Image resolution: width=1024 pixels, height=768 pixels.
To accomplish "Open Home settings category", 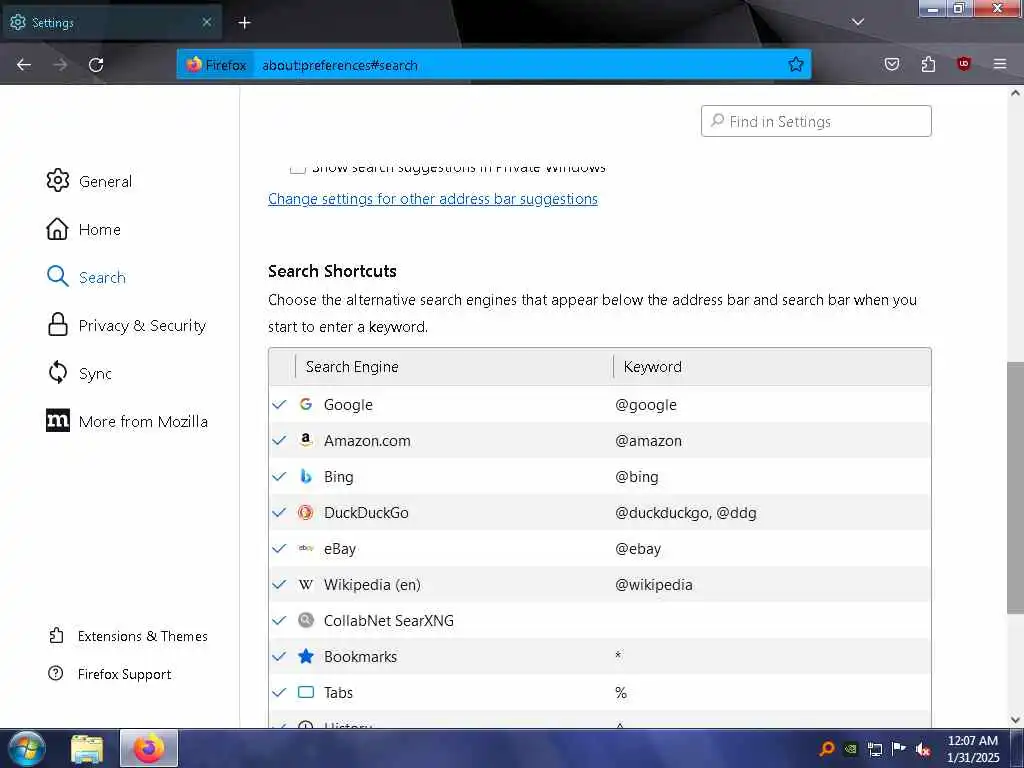I will [84, 229].
